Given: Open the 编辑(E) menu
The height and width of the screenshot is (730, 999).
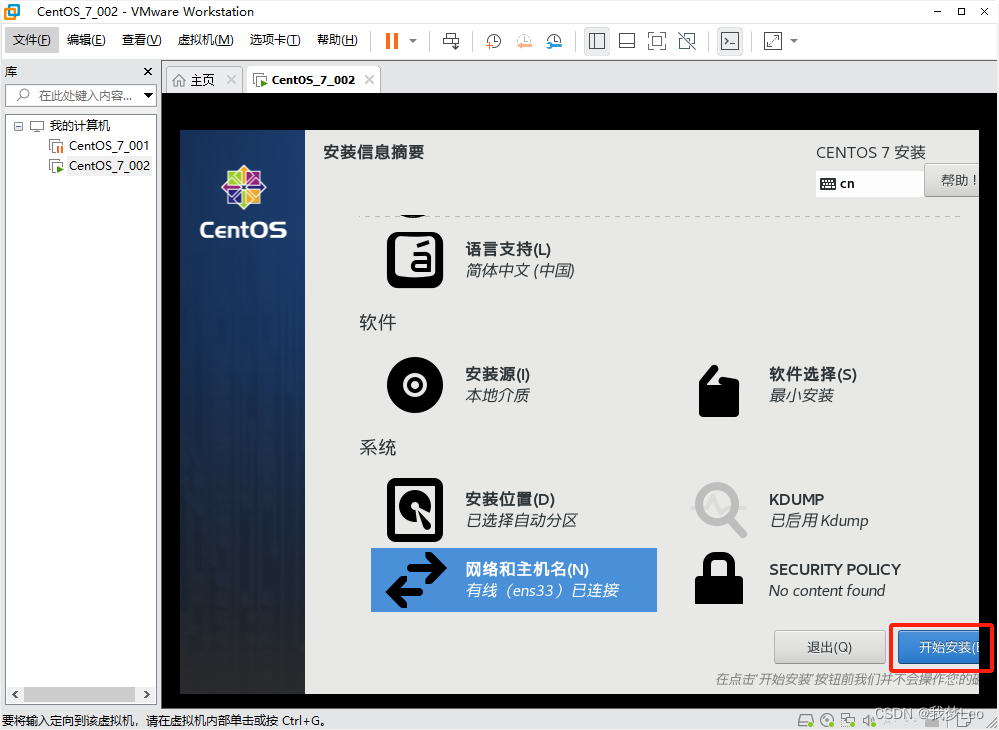Looking at the screenshot, I should point(86,40).
